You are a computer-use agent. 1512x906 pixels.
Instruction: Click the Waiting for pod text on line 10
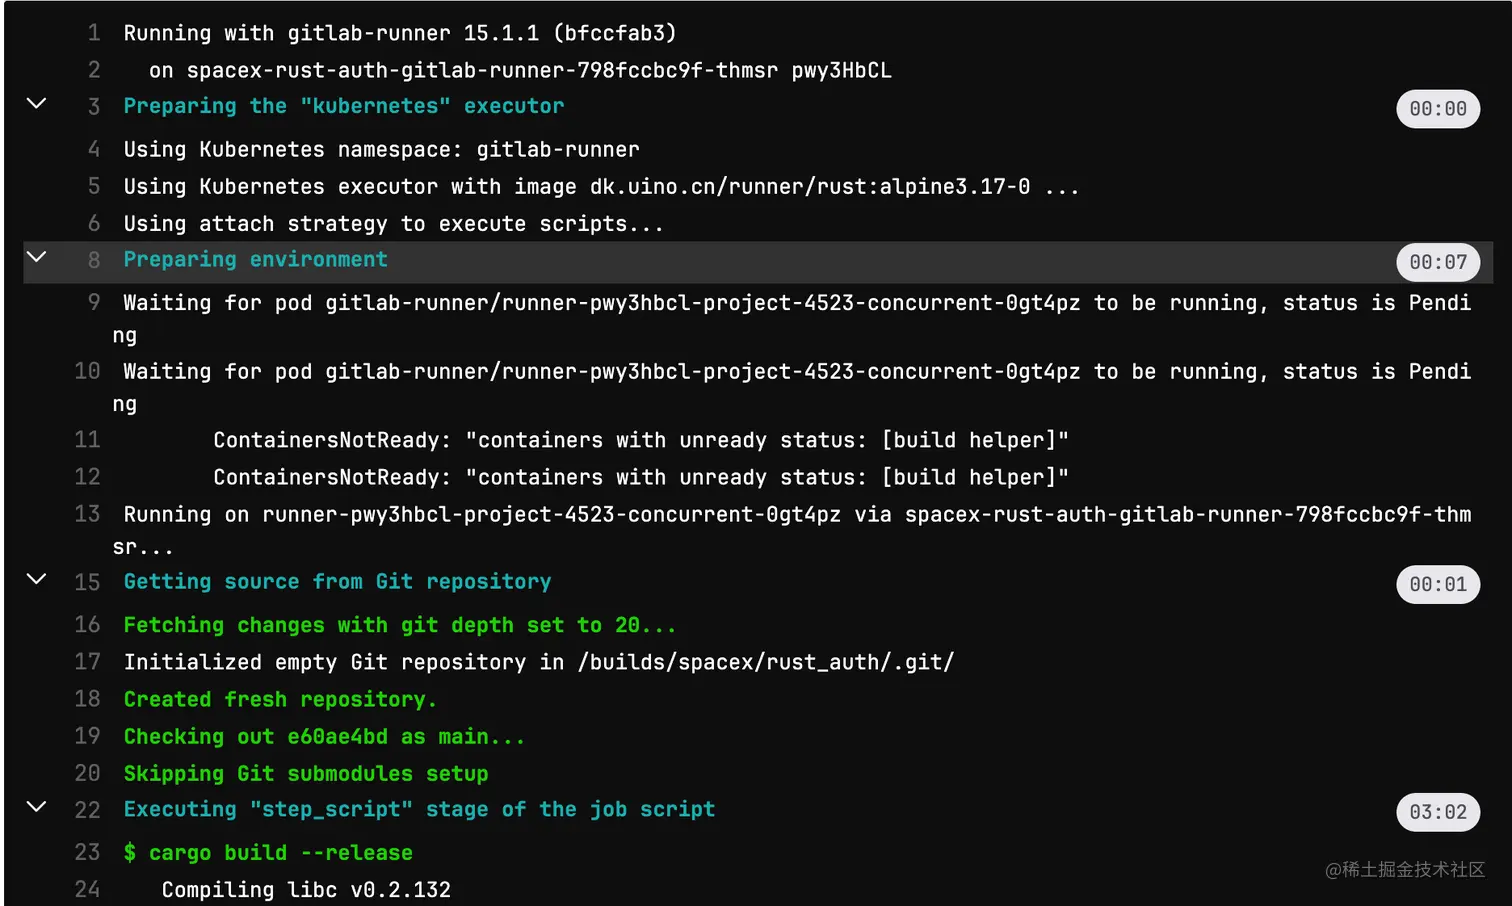pos(792,387)
